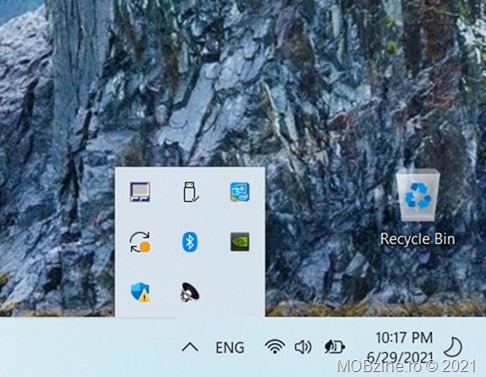Click Safely Remove Hardware USB icon
Screen dimensions: 486x377
click(190, 192)
